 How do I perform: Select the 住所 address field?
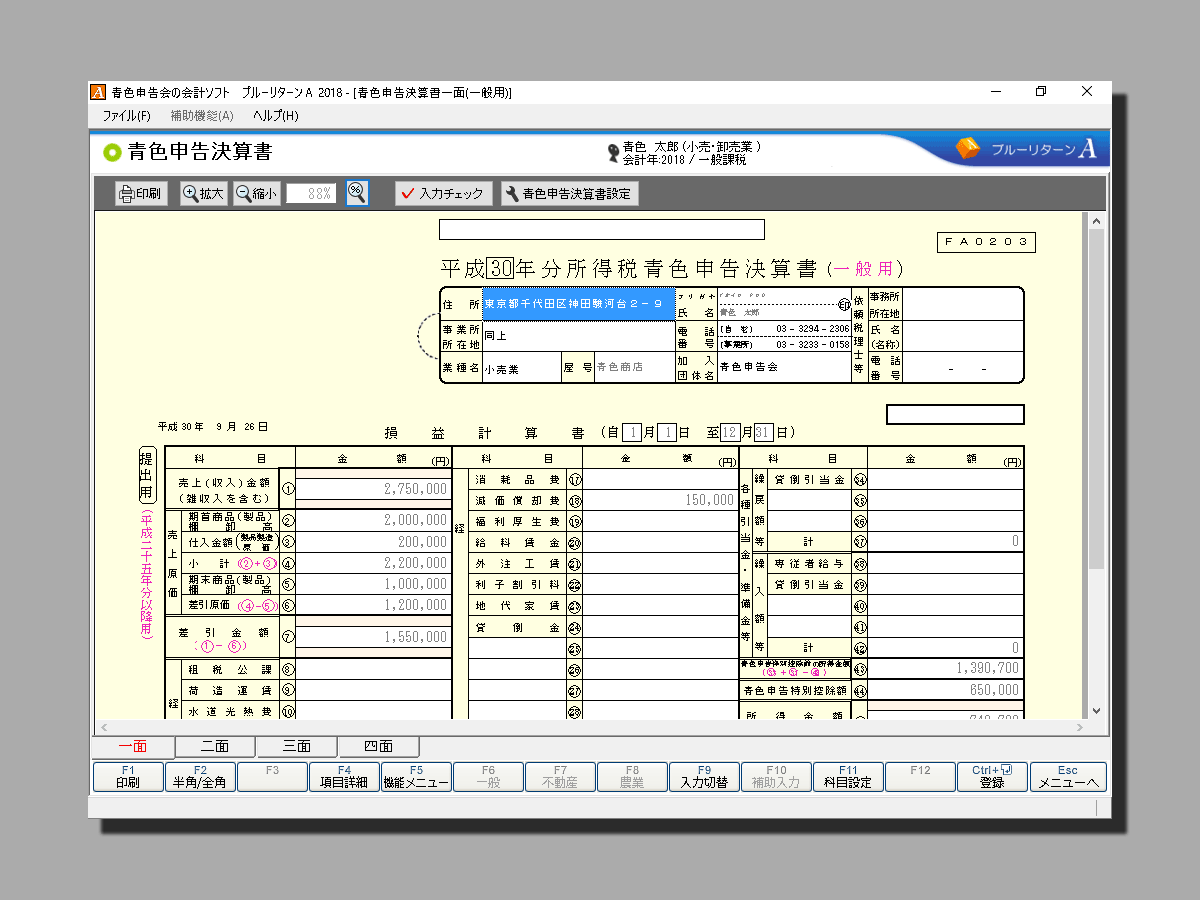[x=579, y=304]
